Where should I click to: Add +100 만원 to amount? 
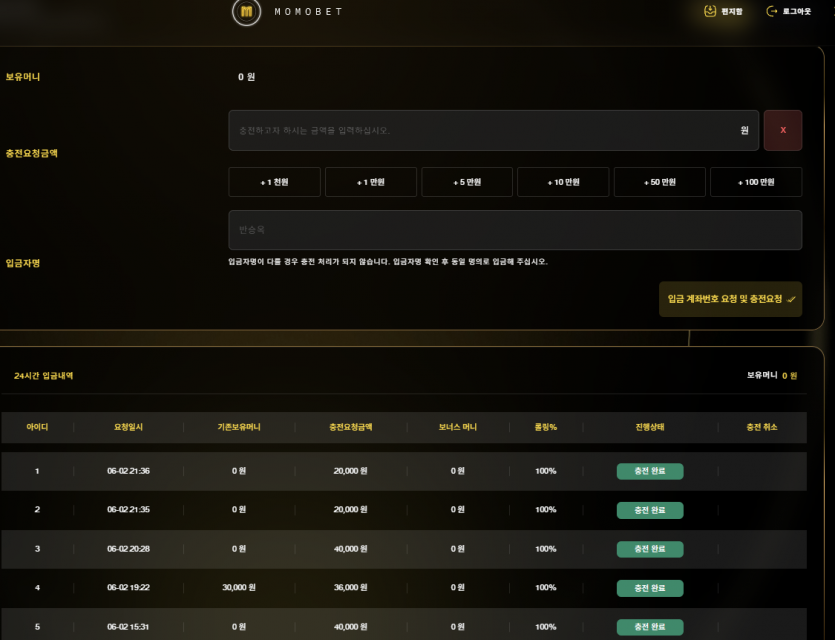tap(756, 182)
